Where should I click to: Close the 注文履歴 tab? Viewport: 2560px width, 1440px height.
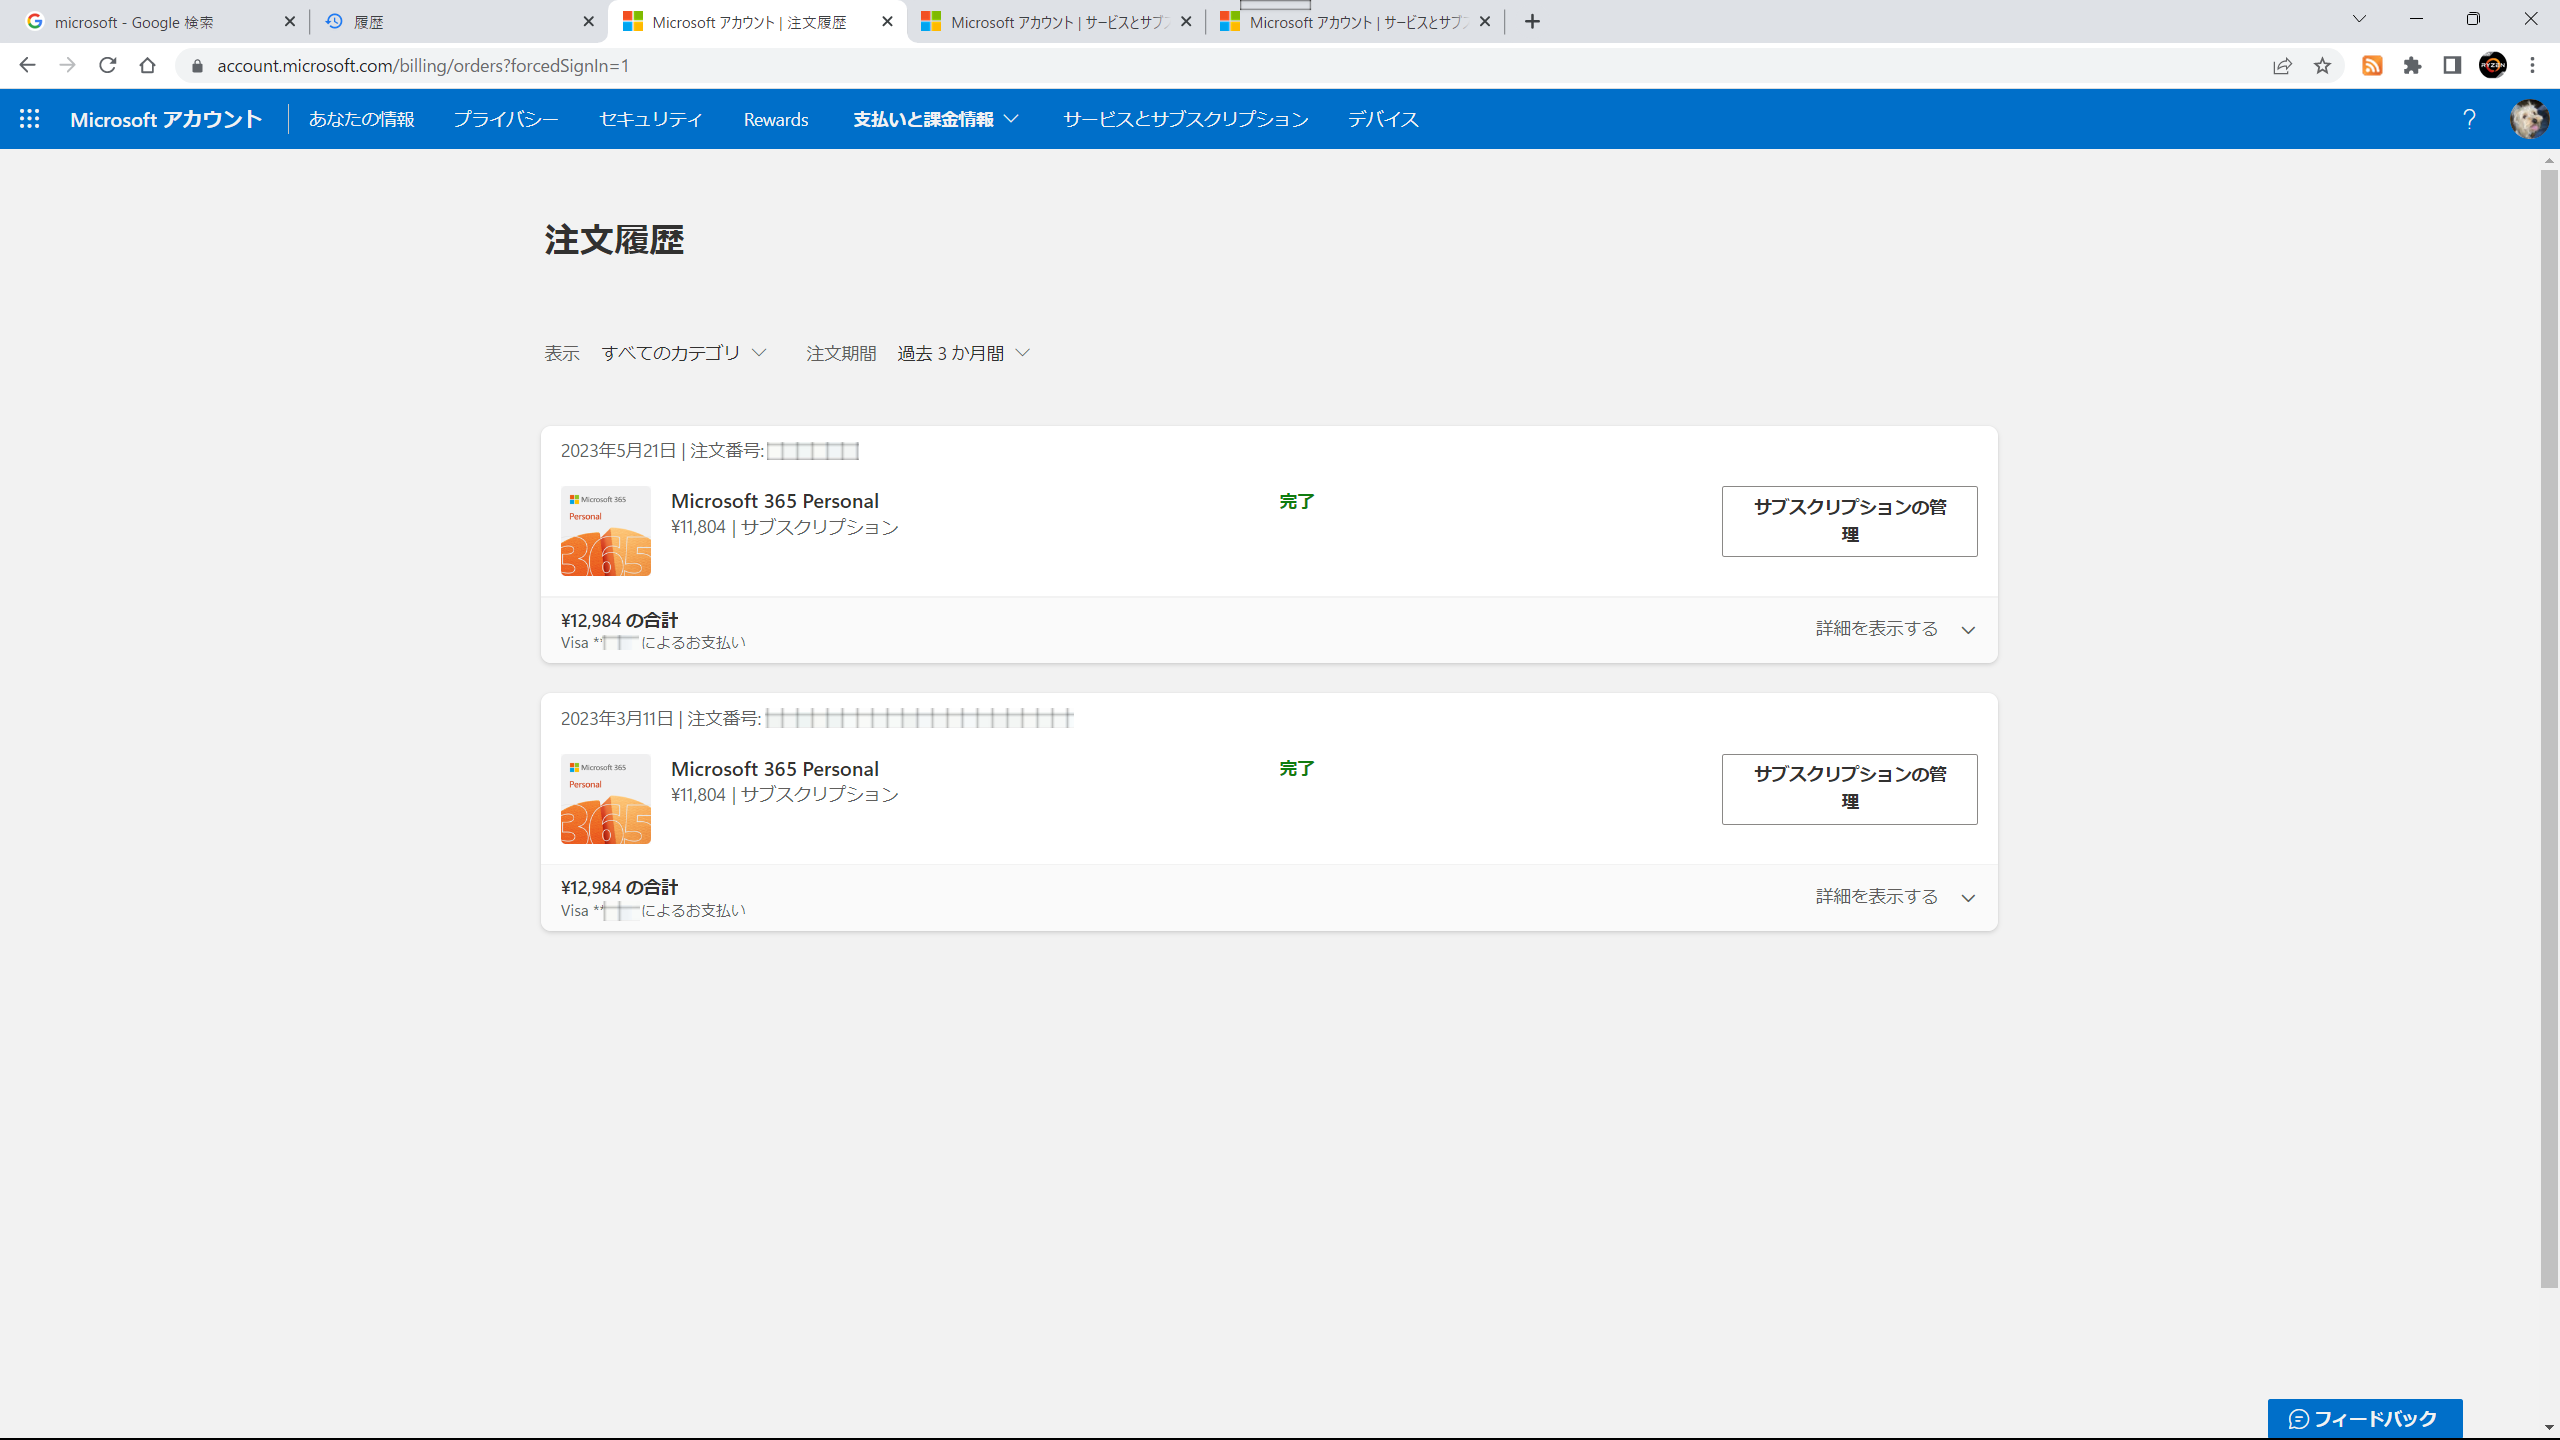click(887, 21)
